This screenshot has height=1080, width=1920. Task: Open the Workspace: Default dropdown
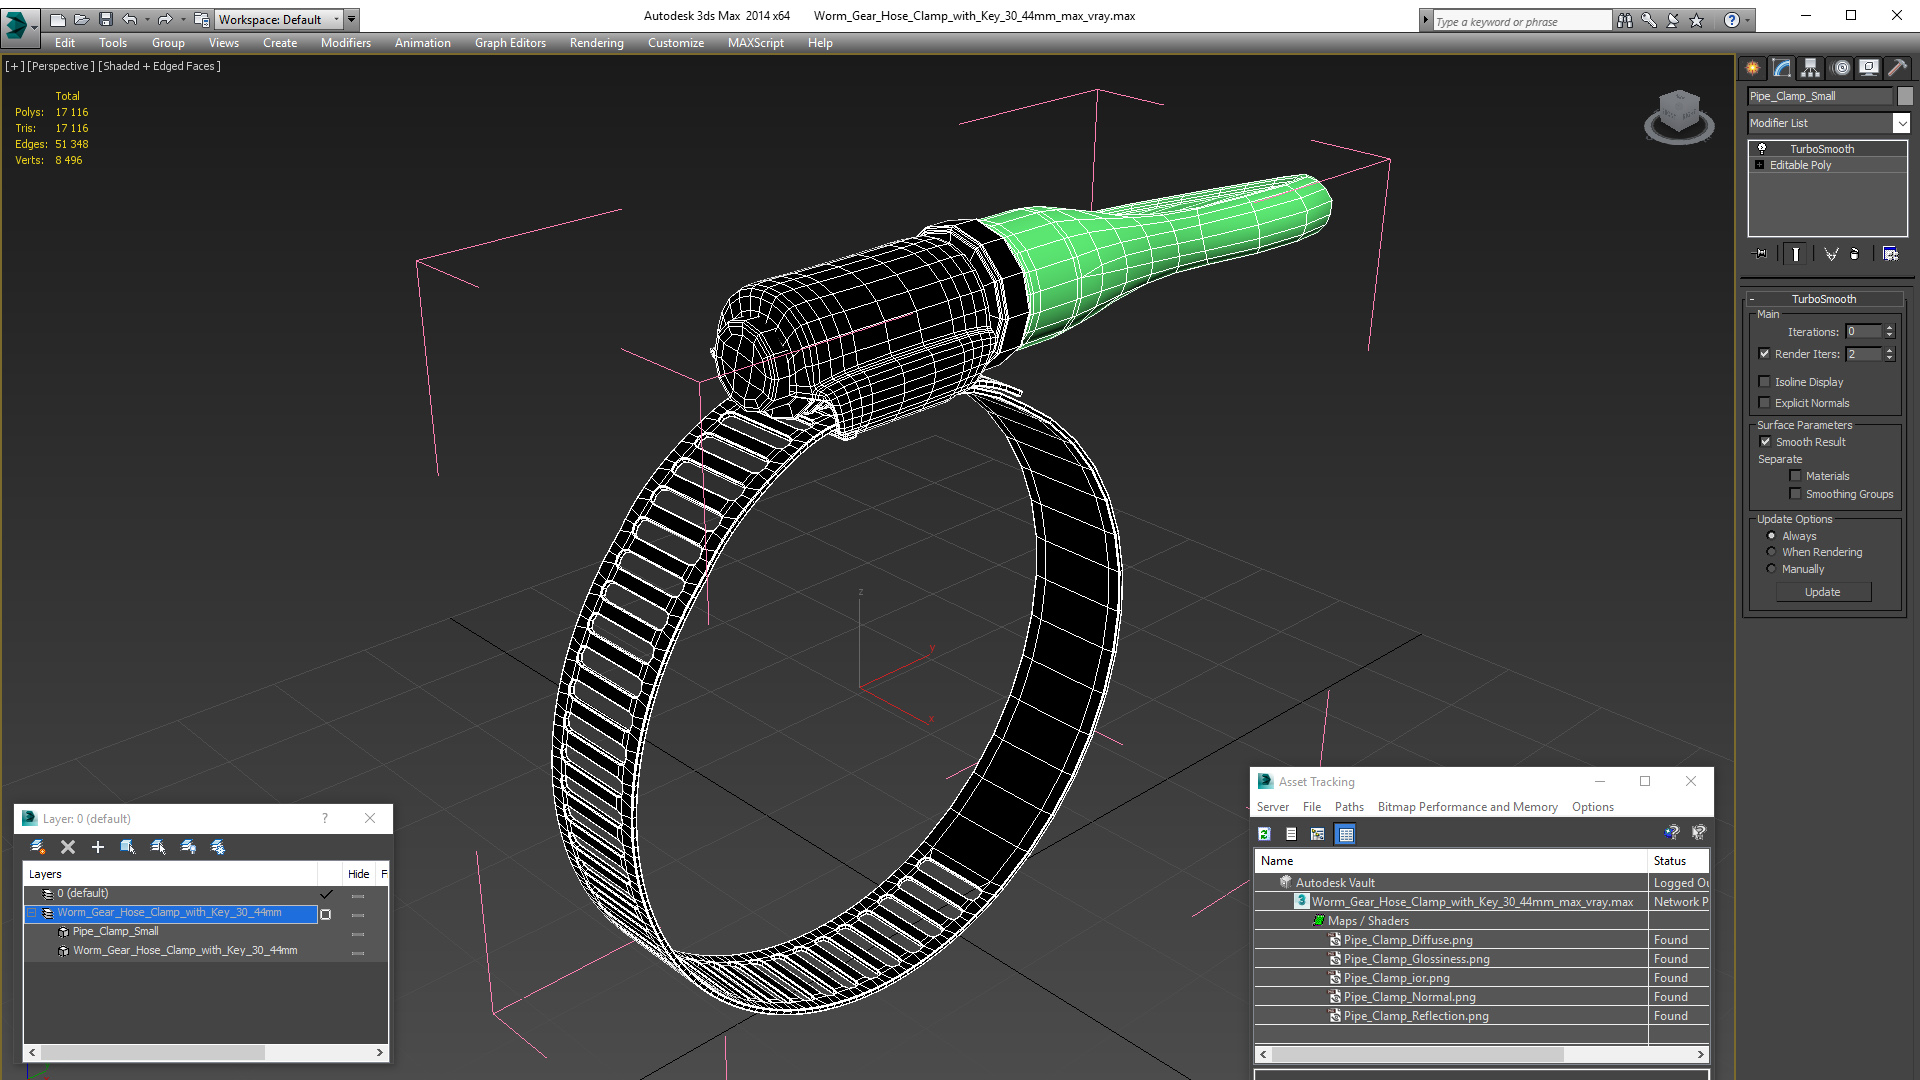[279, 19]
